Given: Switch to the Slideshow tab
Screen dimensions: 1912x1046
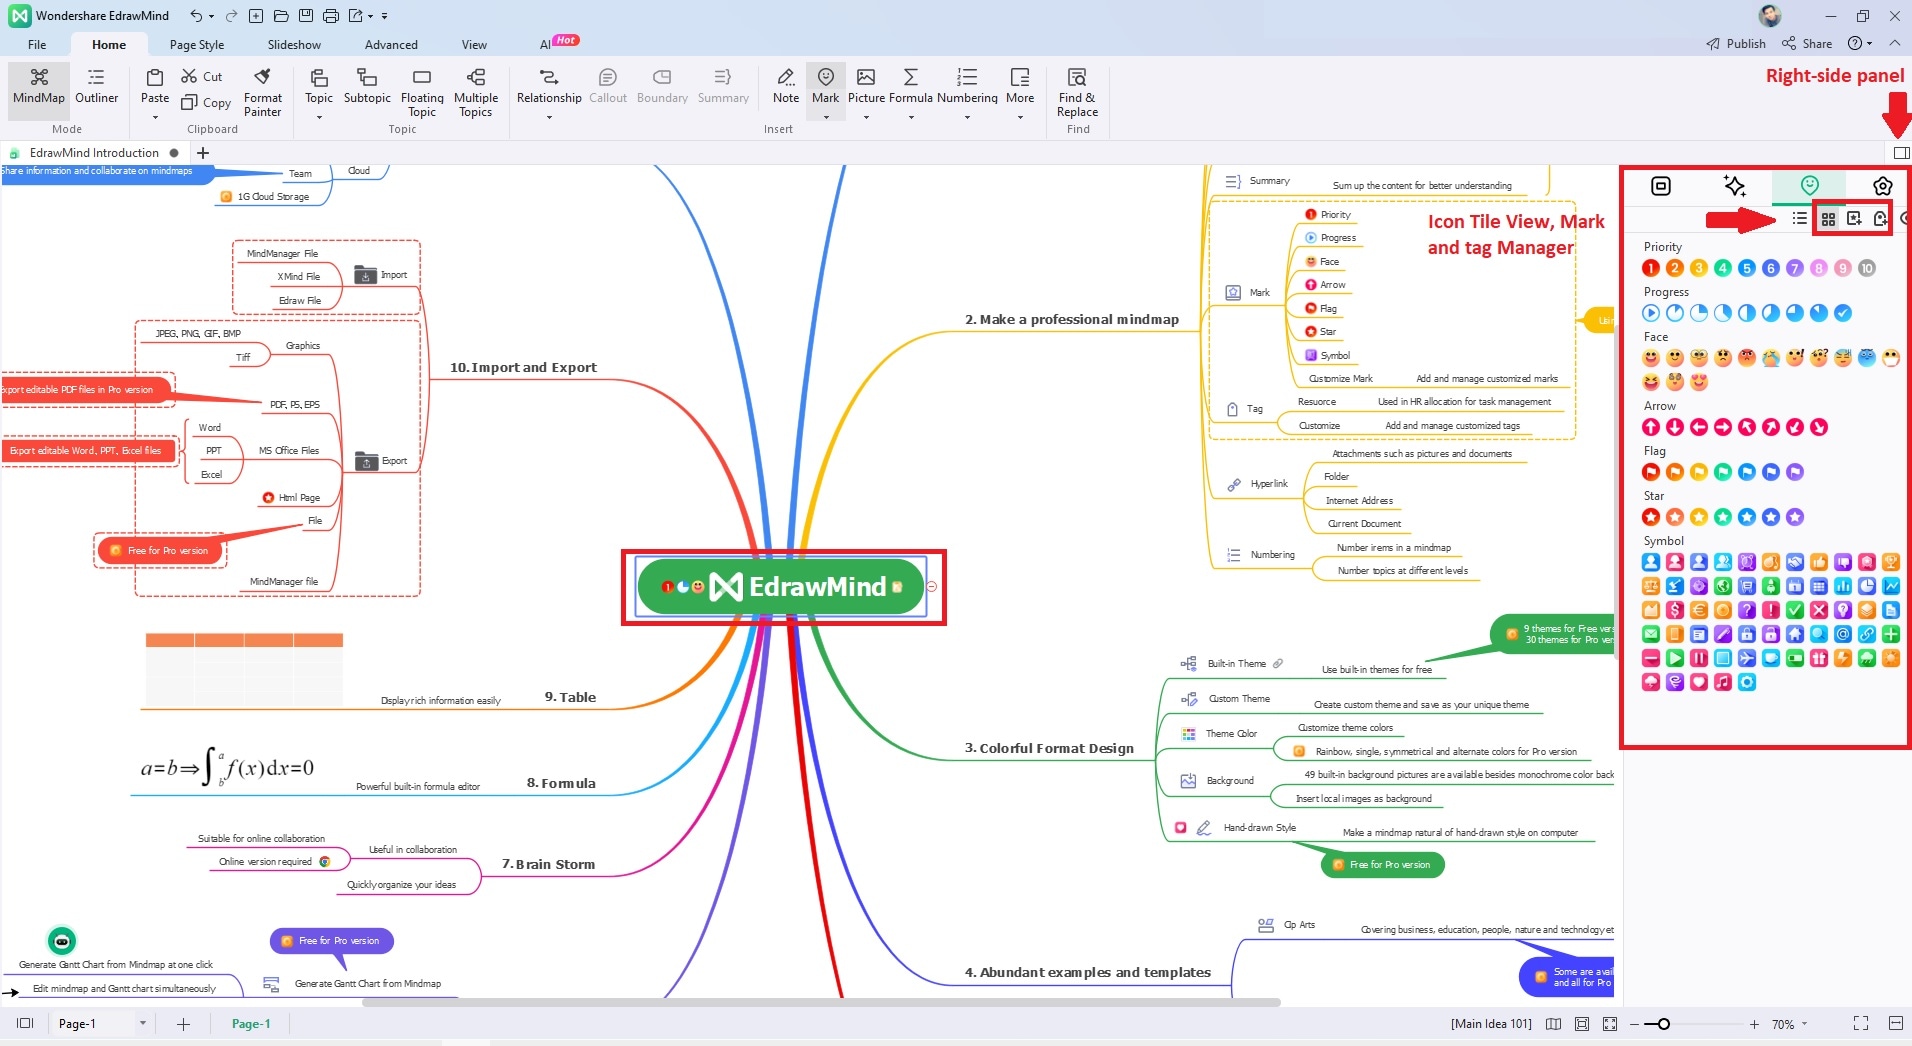Looking at the screenshot, I should tap(294, 45).
